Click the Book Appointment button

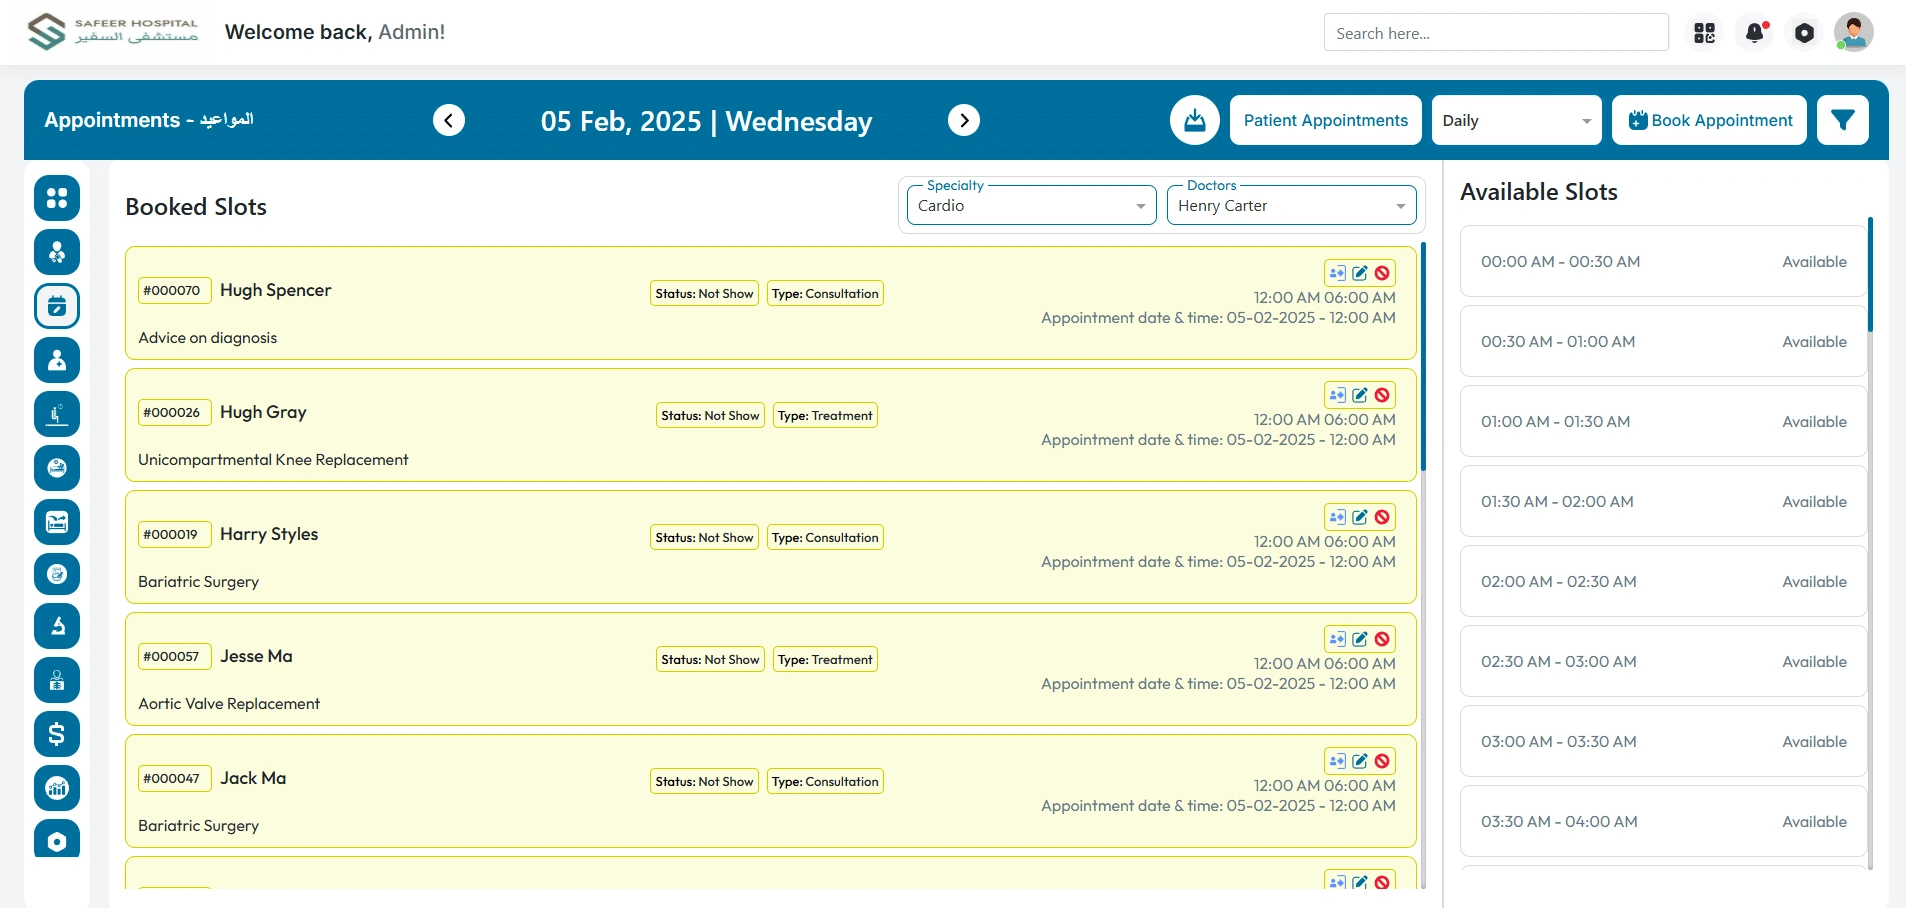pos(1709,120)
